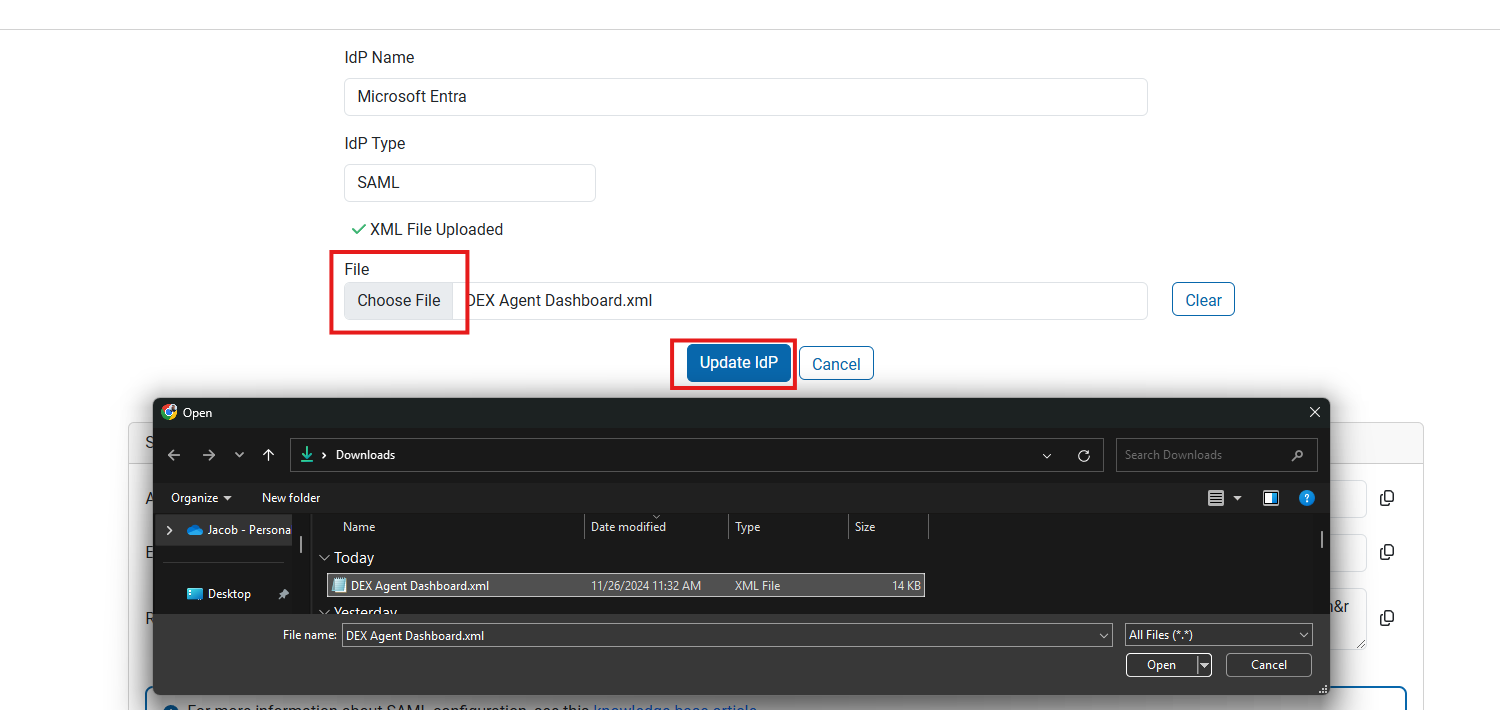Click the Update IdP button

[738, 363]
